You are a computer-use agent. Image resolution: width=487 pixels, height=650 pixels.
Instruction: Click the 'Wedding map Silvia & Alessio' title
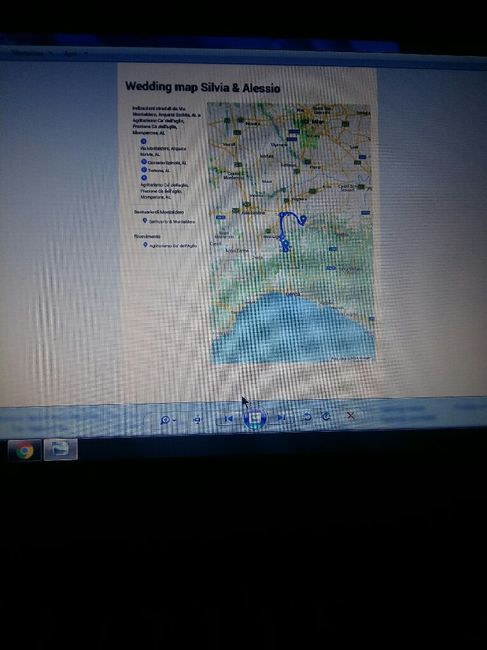click(203, 87)
